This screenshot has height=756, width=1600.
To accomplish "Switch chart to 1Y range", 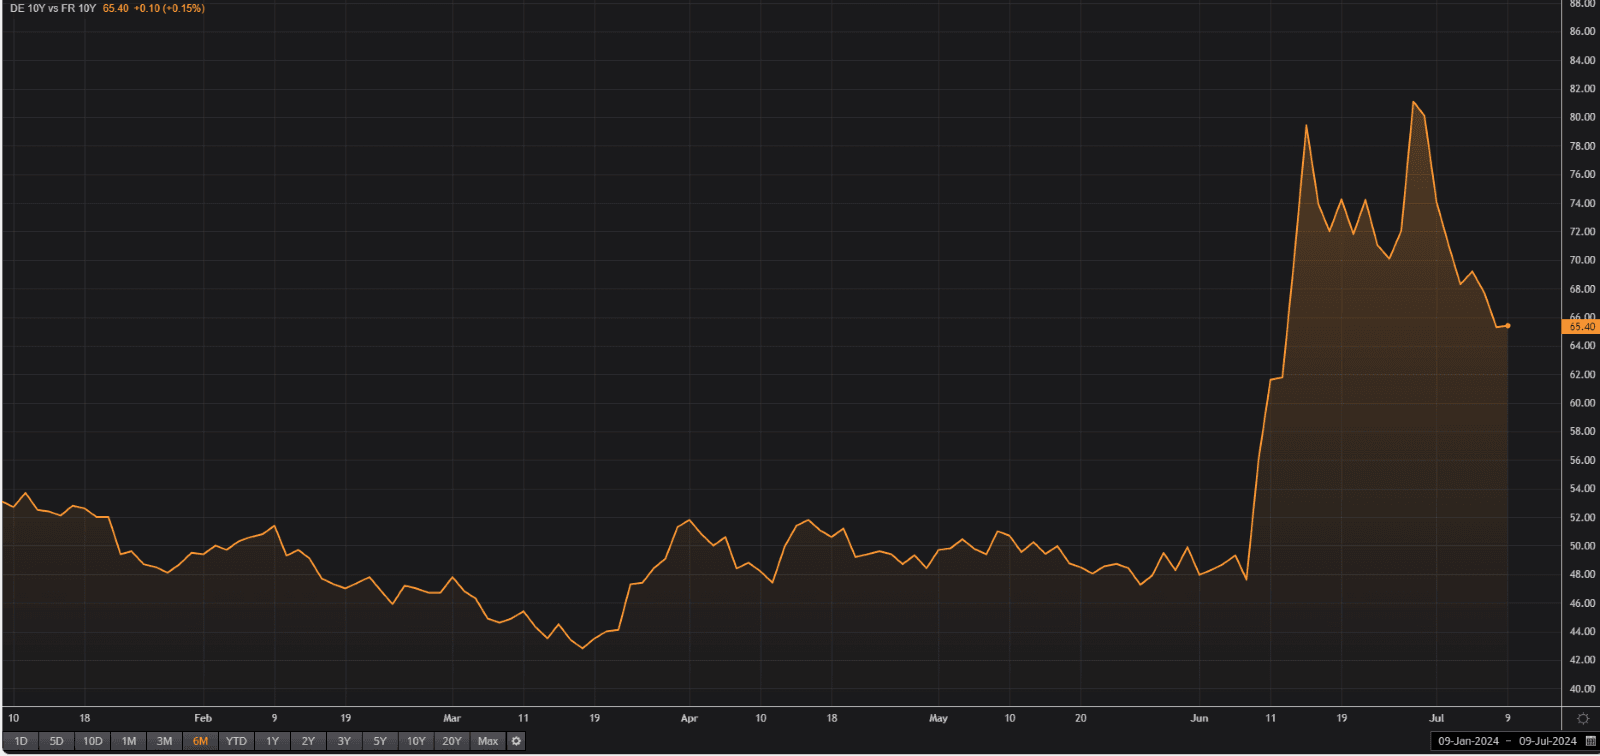I will pyautogui.click(x=273, y=741).
